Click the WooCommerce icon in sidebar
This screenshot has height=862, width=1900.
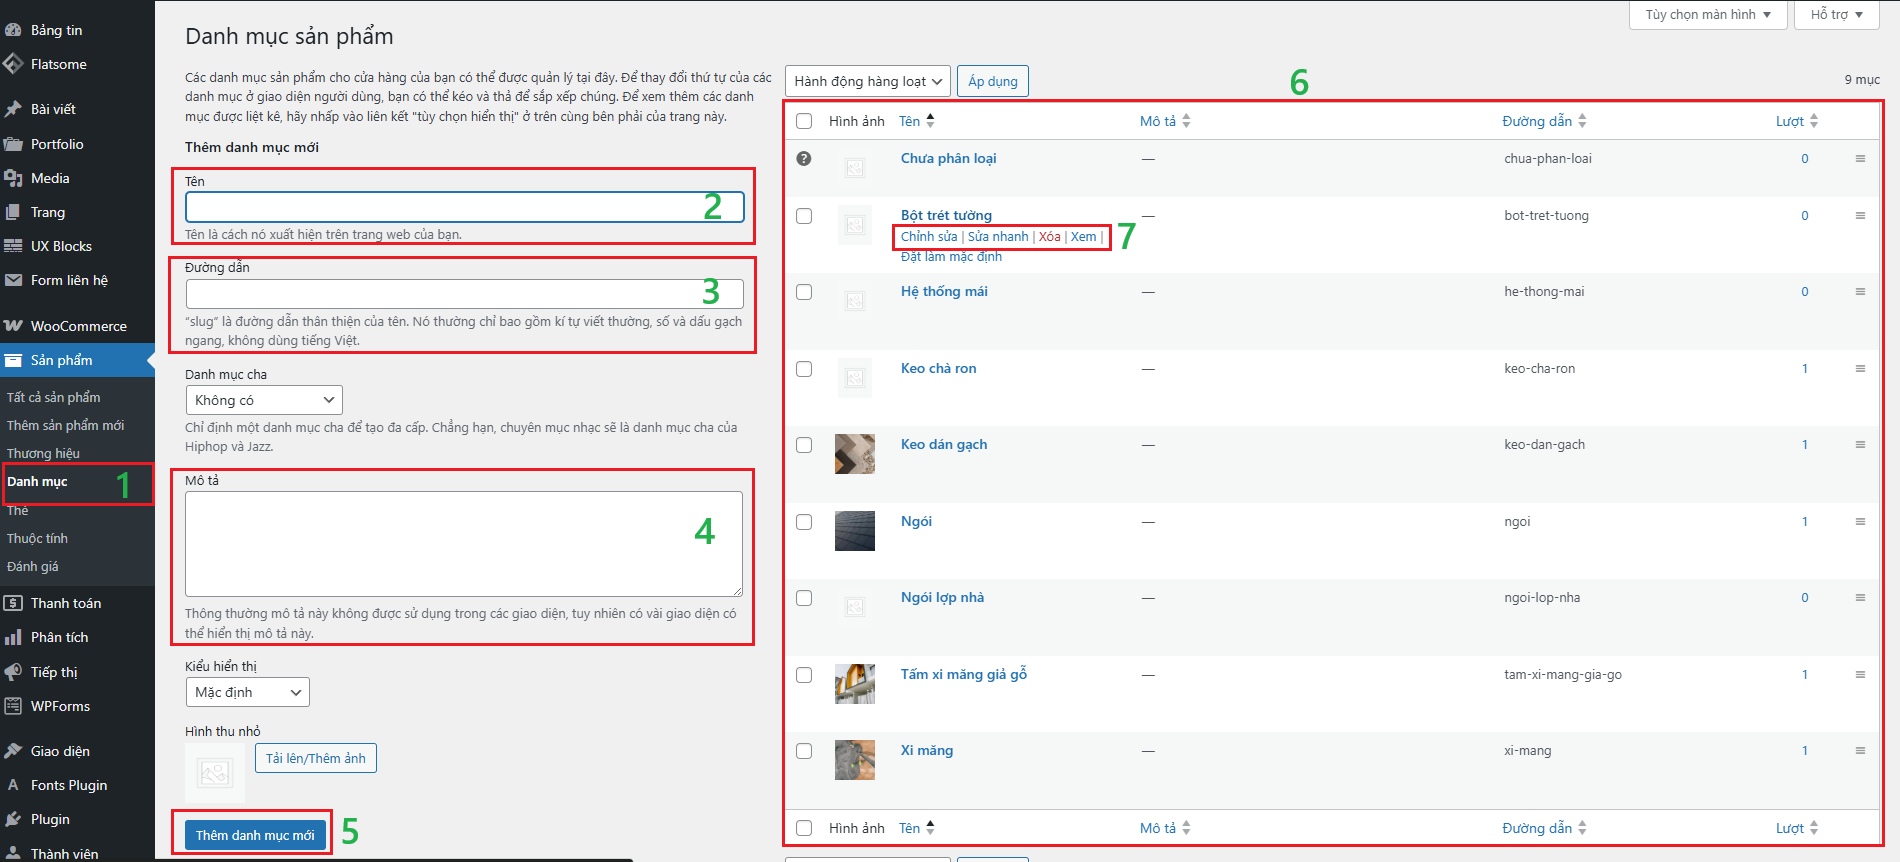[x=13, y=326]
